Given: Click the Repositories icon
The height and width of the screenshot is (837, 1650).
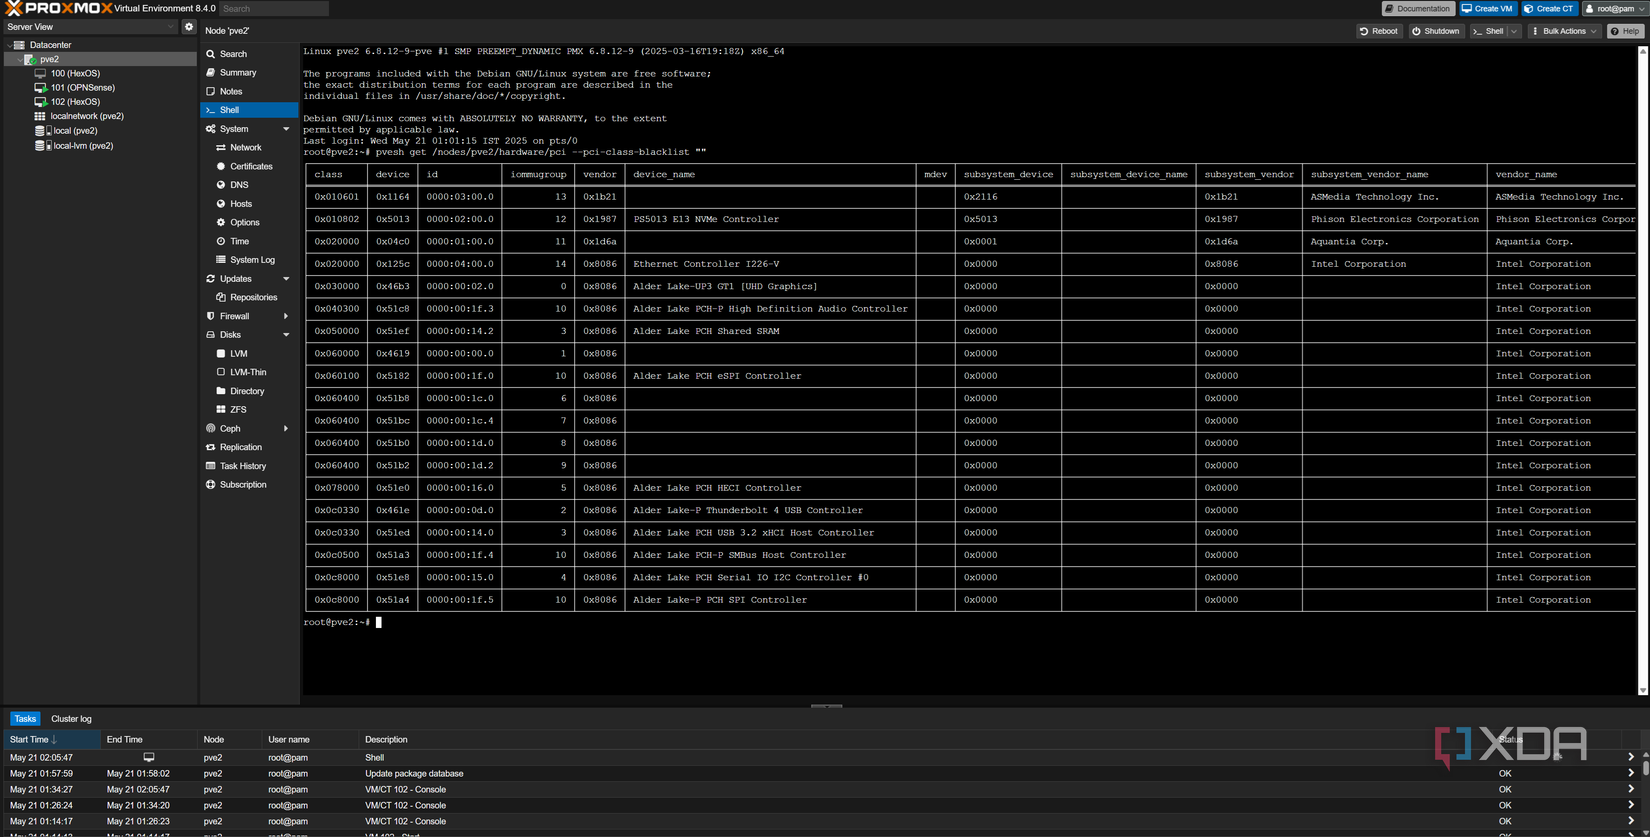Looking at the screenshot, I should click(221, 297).
